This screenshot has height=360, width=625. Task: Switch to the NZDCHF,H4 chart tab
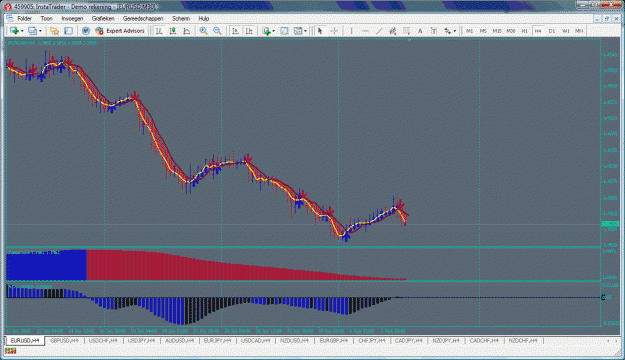523,341
